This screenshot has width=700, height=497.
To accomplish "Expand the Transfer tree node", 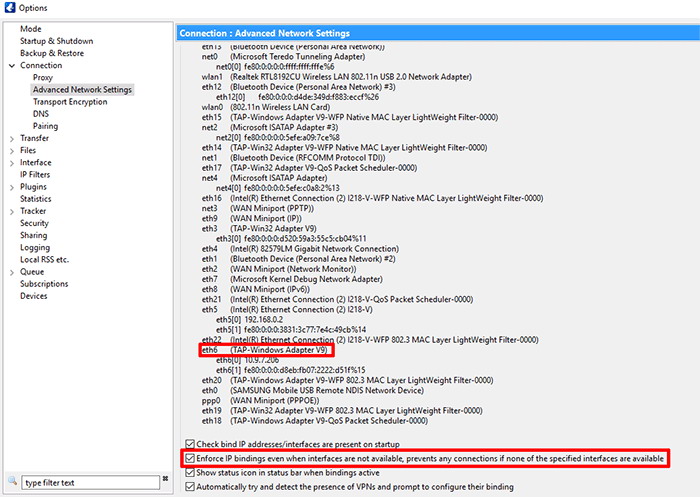I will coord(12,139).
